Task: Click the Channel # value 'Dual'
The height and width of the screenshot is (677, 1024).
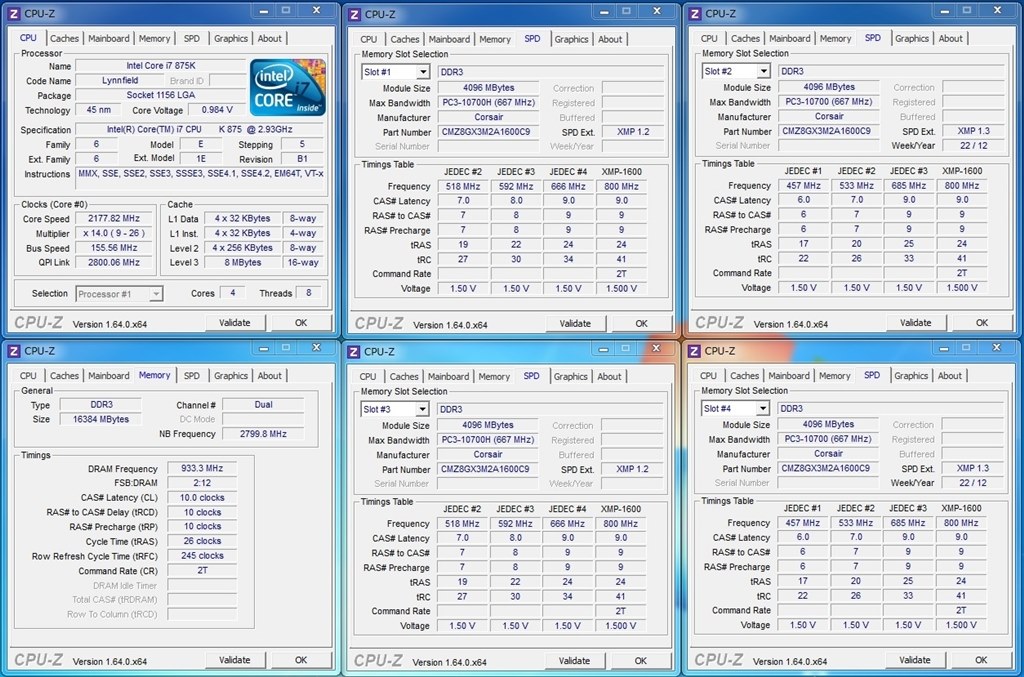Action: tap(263, 405)
